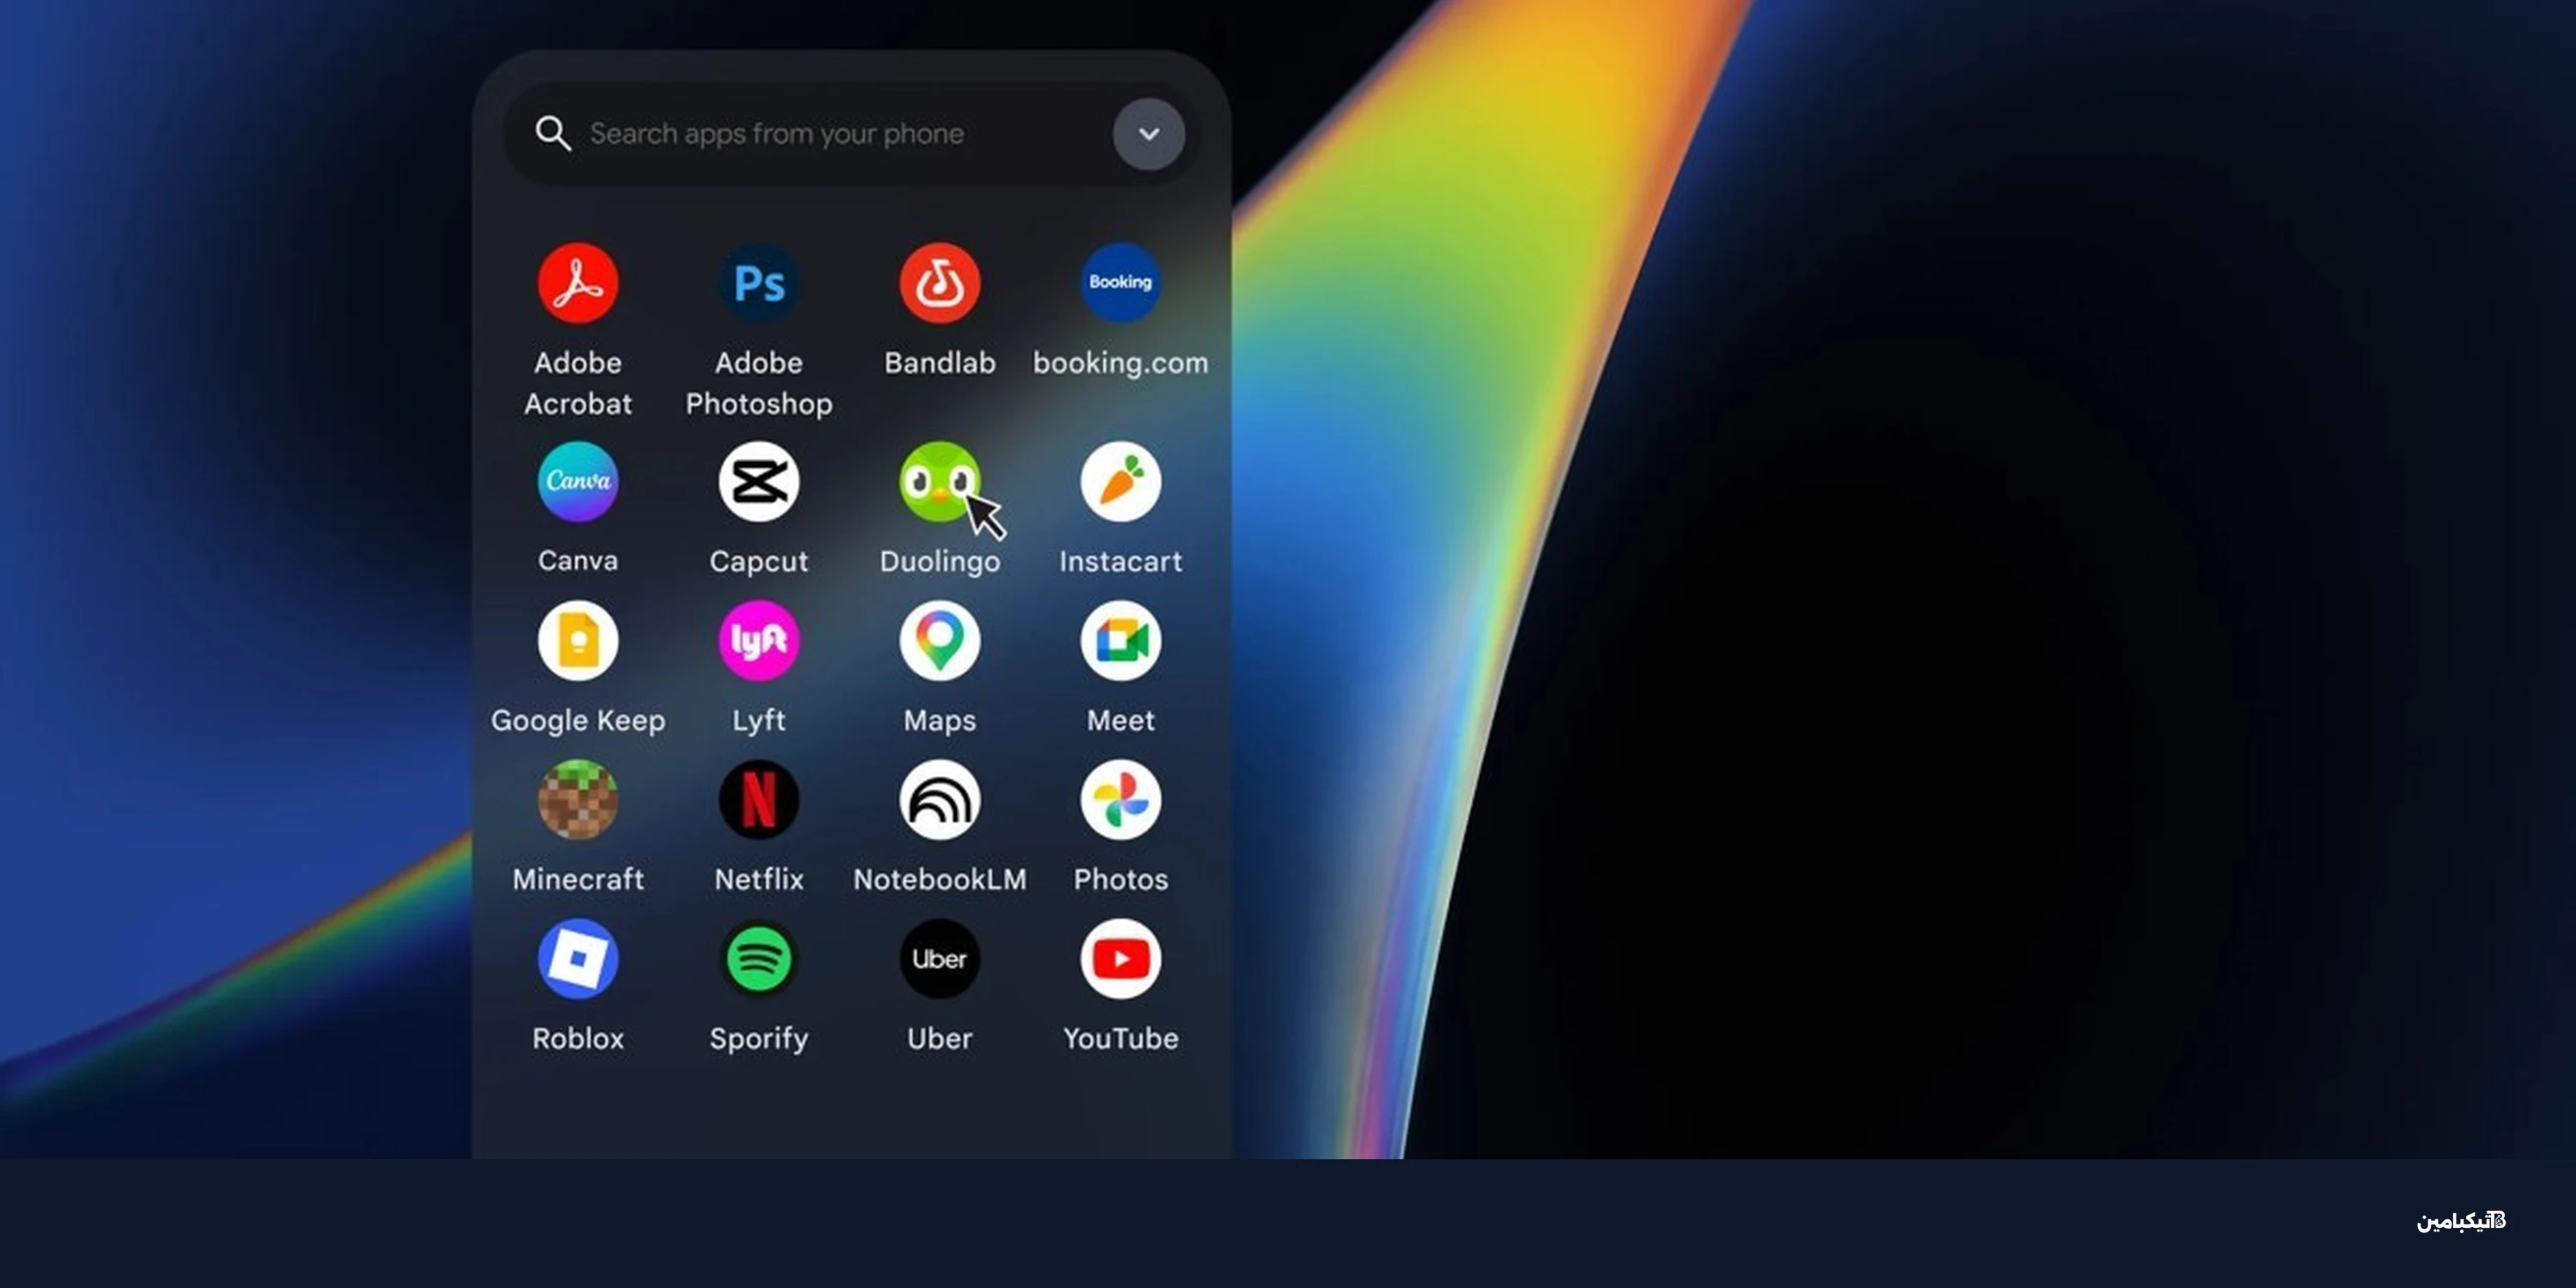Click the 'Adobe Acrobat' label

pos(578,383)
